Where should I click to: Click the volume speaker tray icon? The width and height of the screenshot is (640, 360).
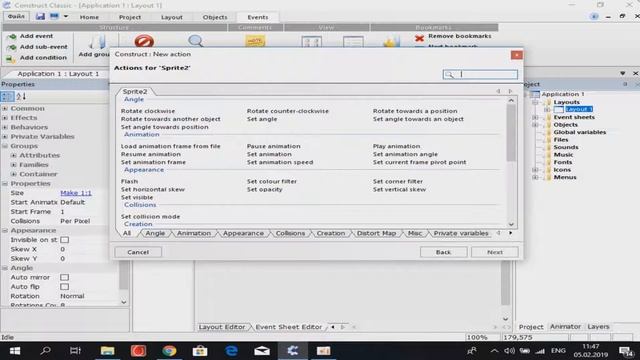(509, 351)
